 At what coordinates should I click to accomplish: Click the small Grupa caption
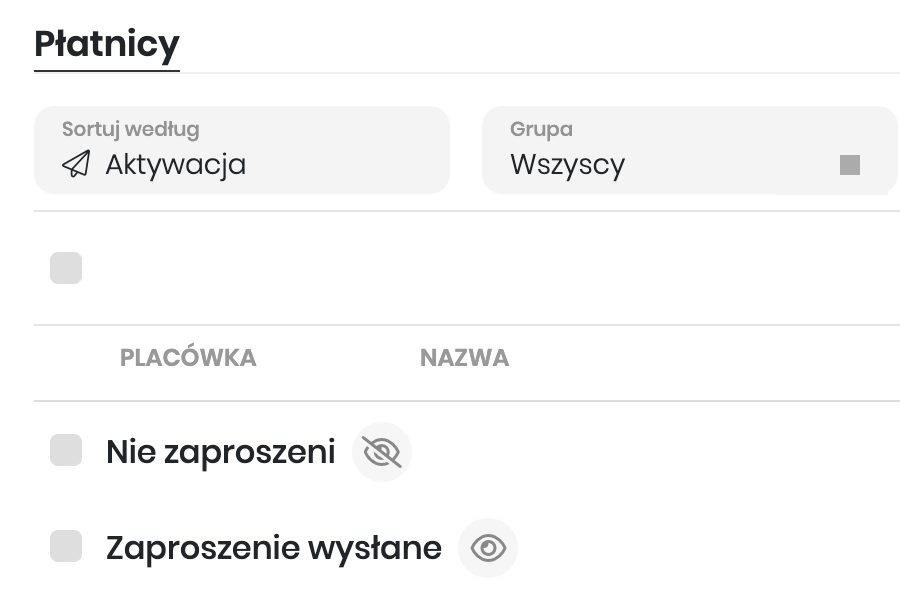(541, 129)
